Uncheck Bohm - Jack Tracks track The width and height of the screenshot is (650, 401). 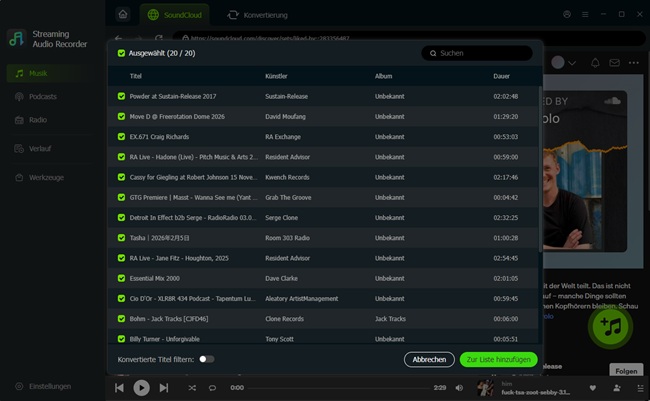pyautogui.click(x=121, y=318)
